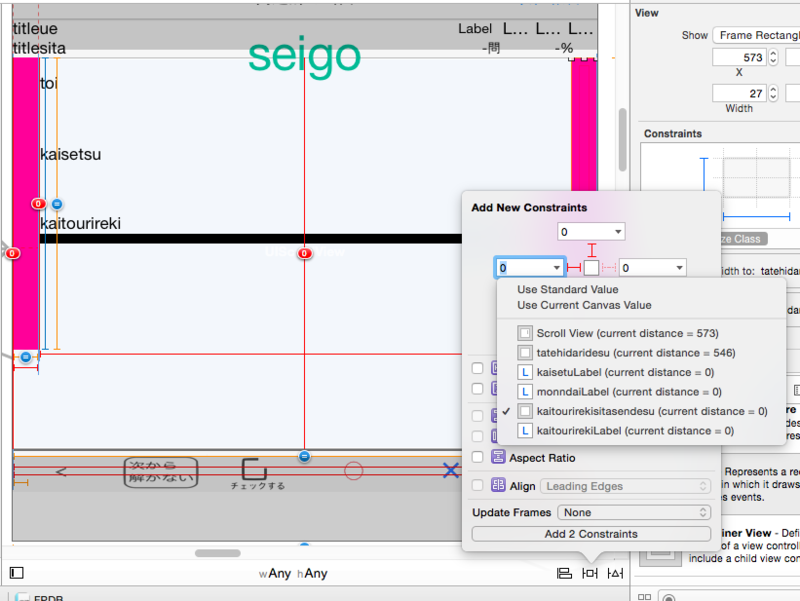Select the kaisetsu label
The height and width of the screenshot is (601, 800).
coord(70,154)
